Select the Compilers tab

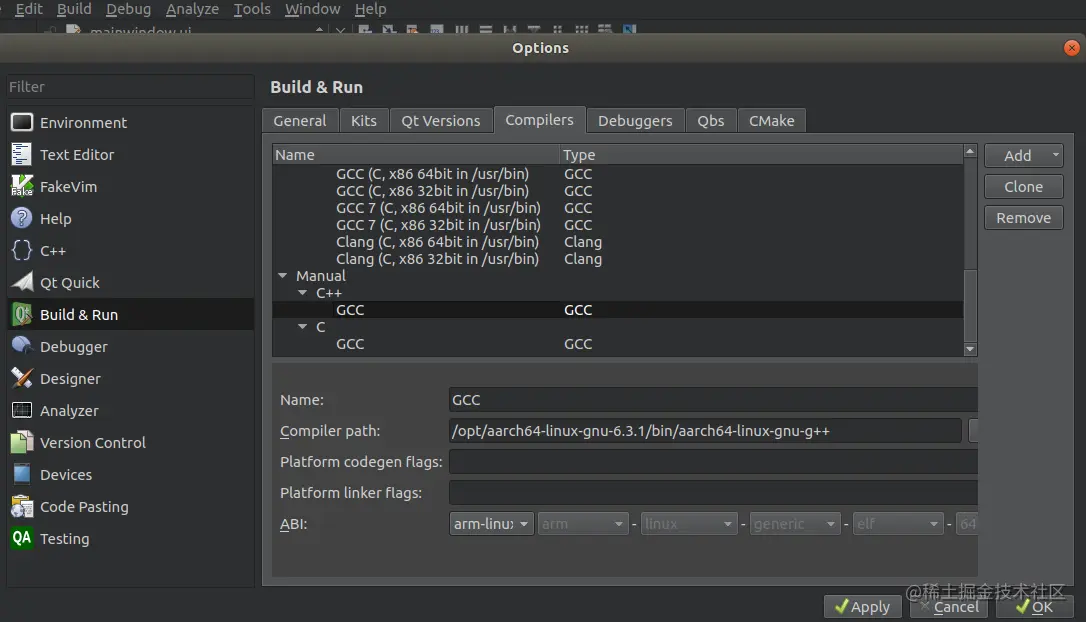click(540, 120)
